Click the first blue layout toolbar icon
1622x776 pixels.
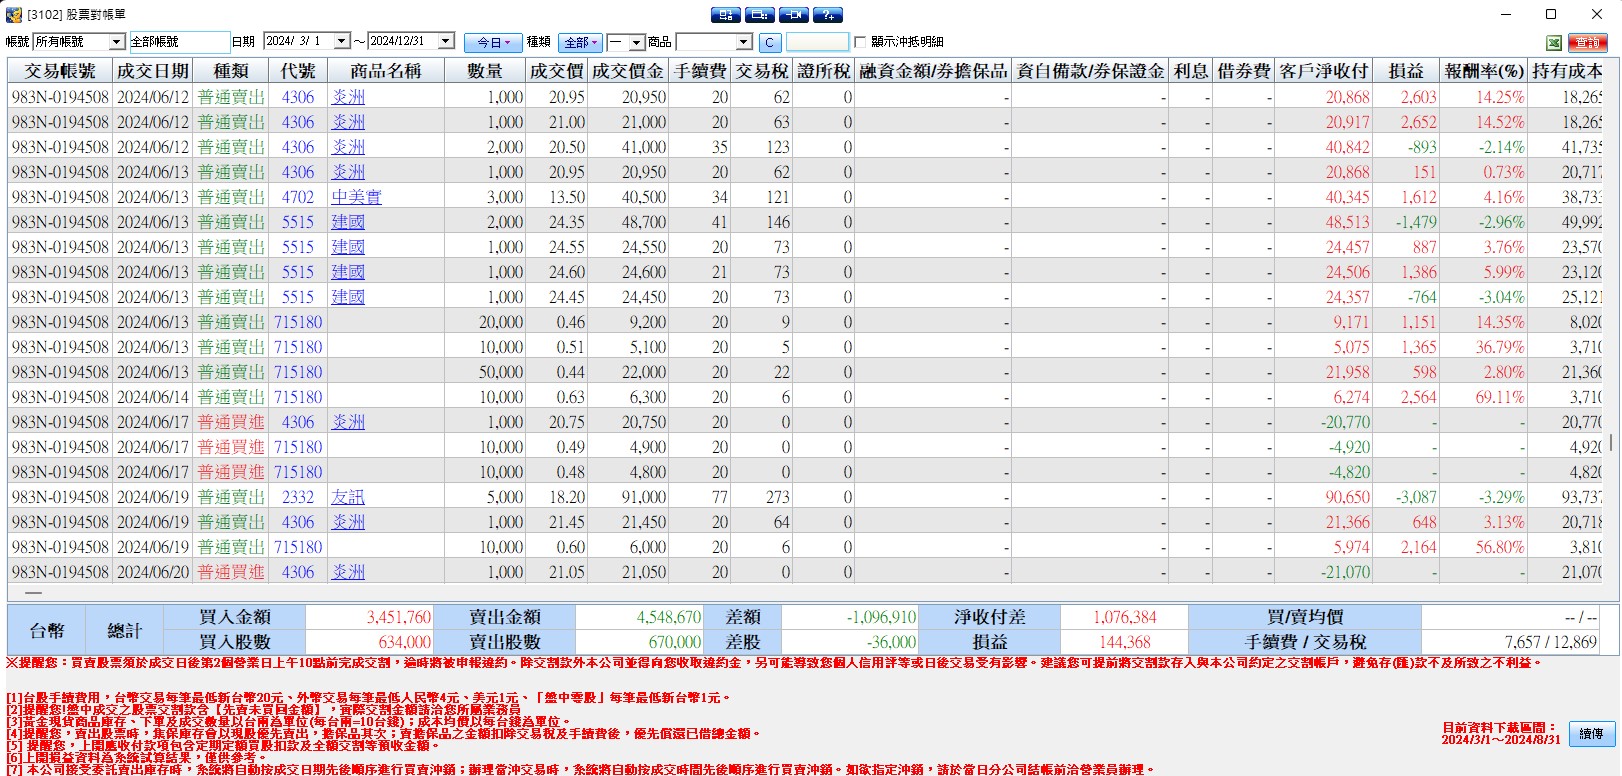pos(726,15)
